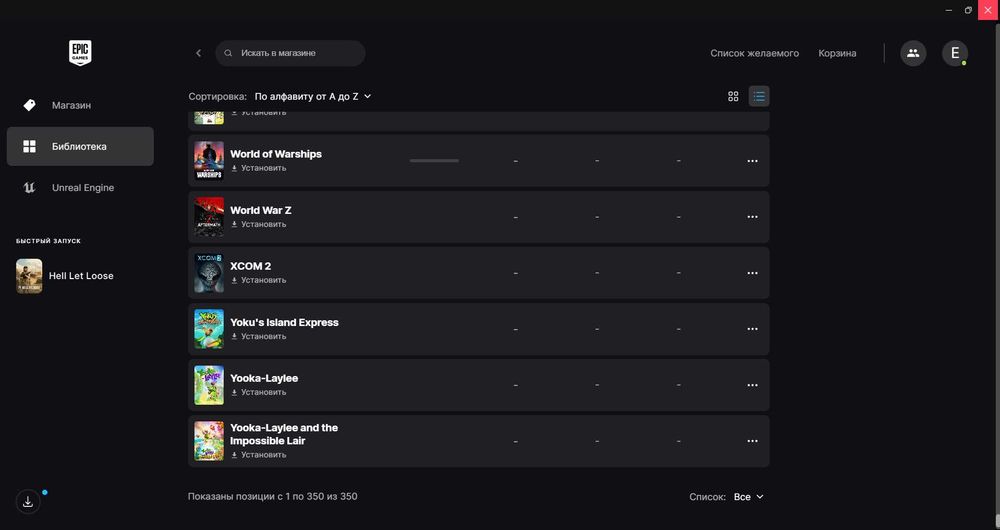The width and height of the screenshot is (1000, 530).
Task: Open Unreal Engine in the sidebar
Action: pos(82,188)
